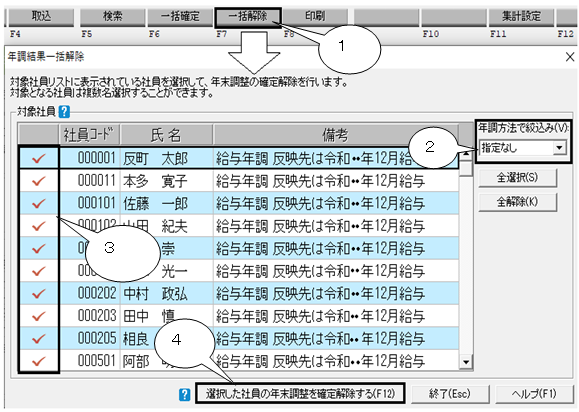
Task: Click the 氏名 column header
Action: (x=166, y=135)
